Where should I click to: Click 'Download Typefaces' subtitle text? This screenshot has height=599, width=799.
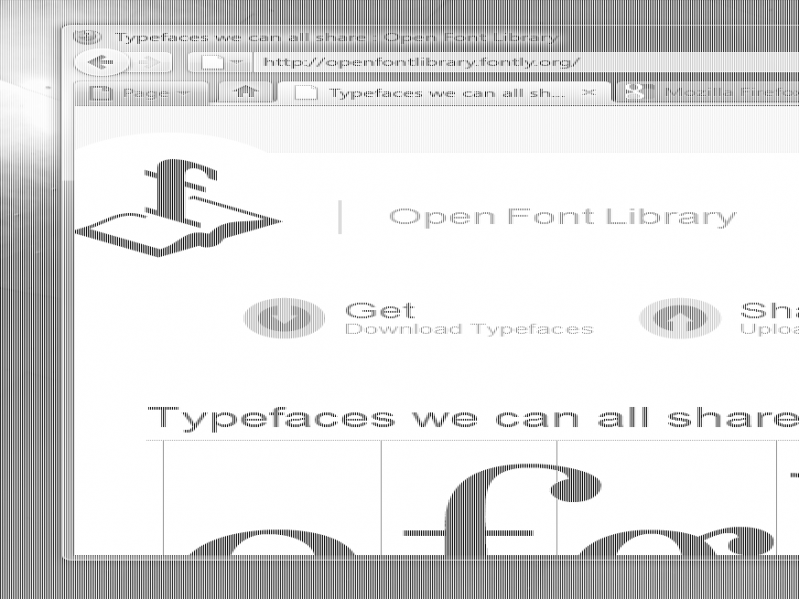coord(469,329)
